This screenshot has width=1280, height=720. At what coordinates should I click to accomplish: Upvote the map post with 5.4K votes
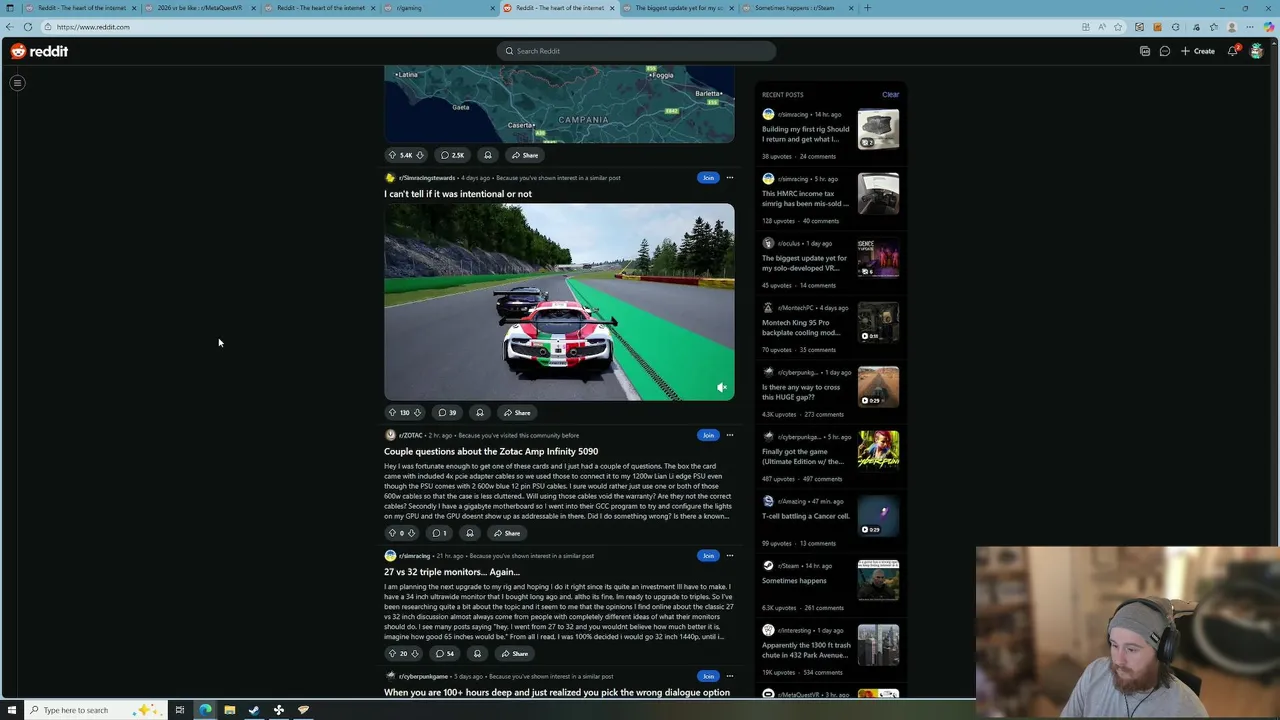(392, 155)
